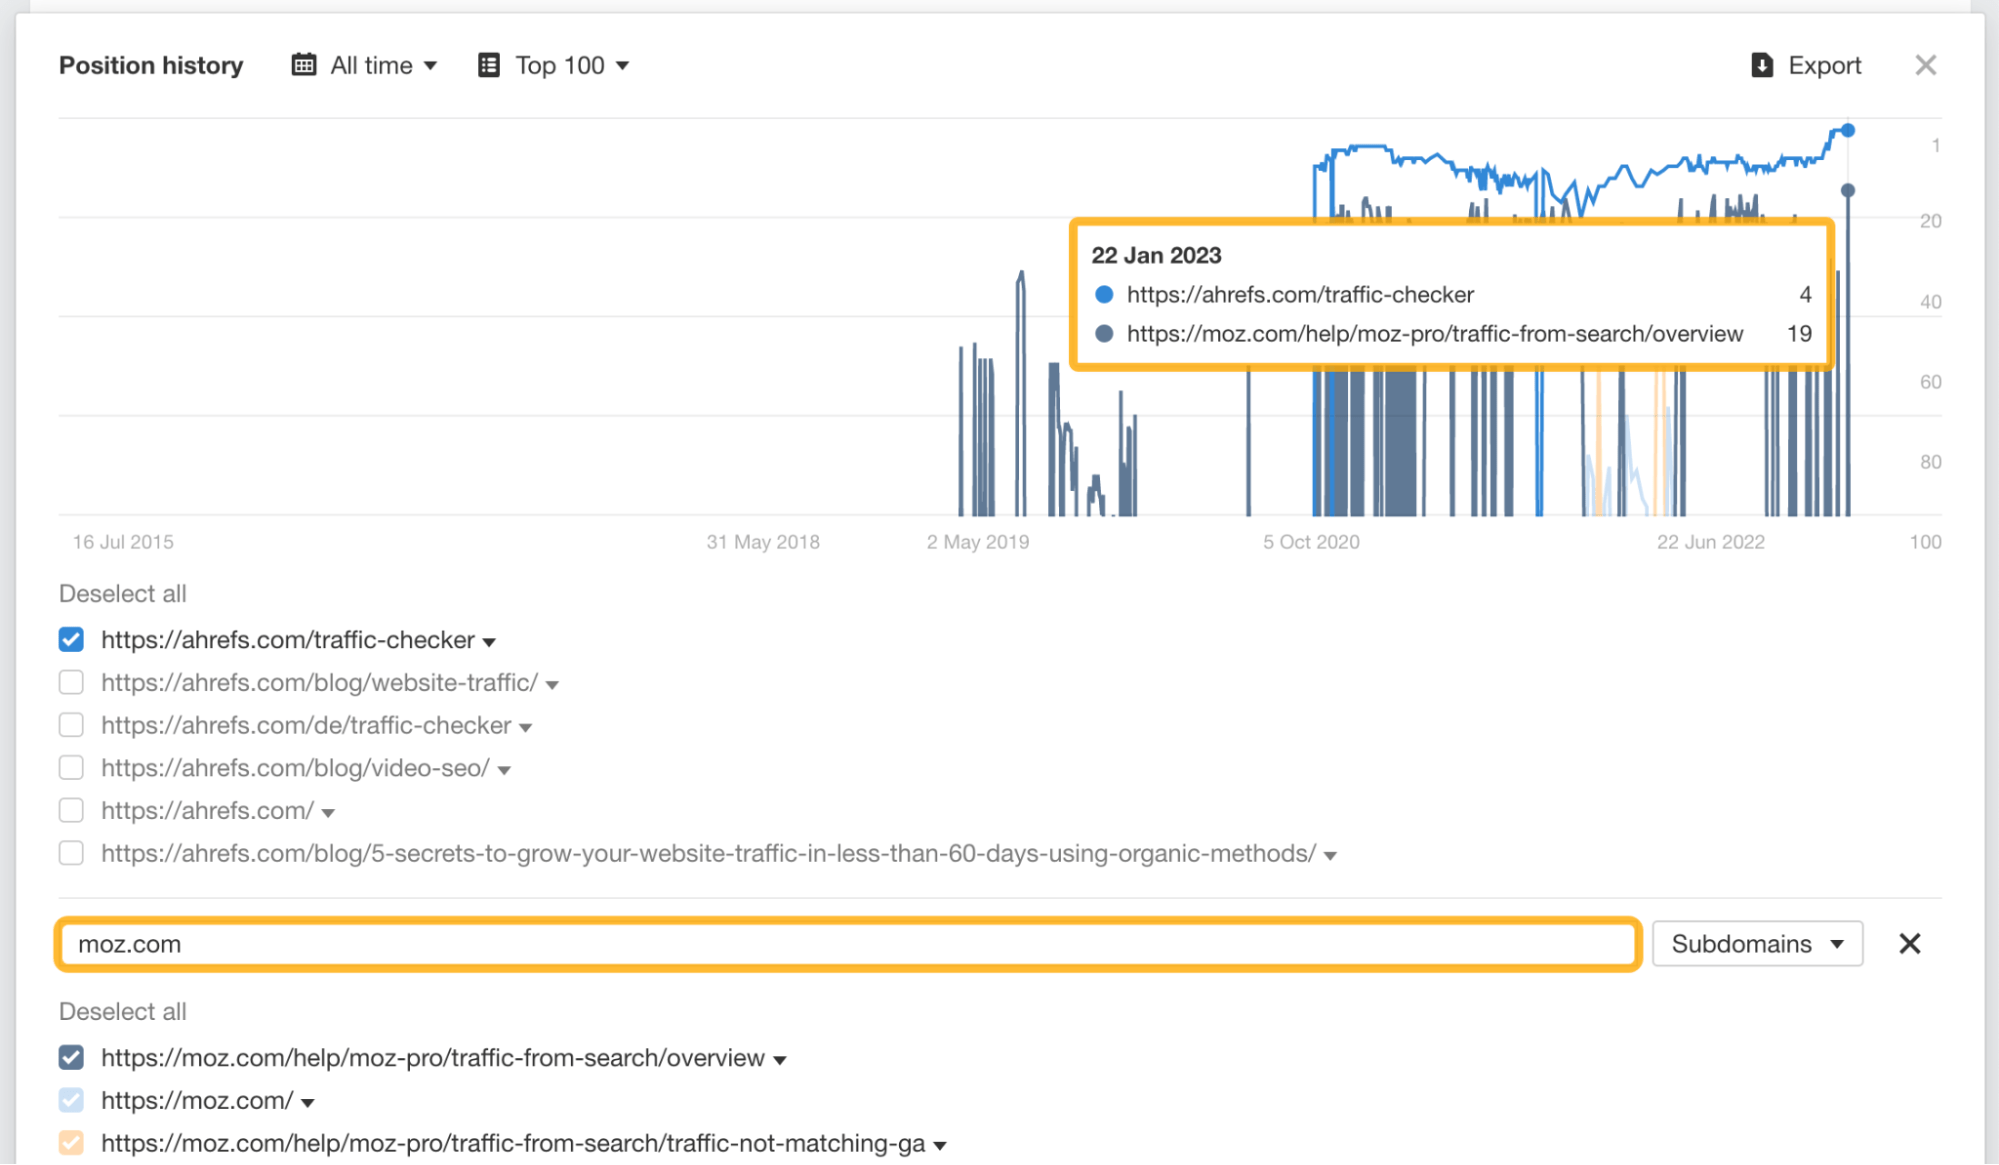Click the highest blue data point on the chart

pyautogui.click(x=1847, y=129)
